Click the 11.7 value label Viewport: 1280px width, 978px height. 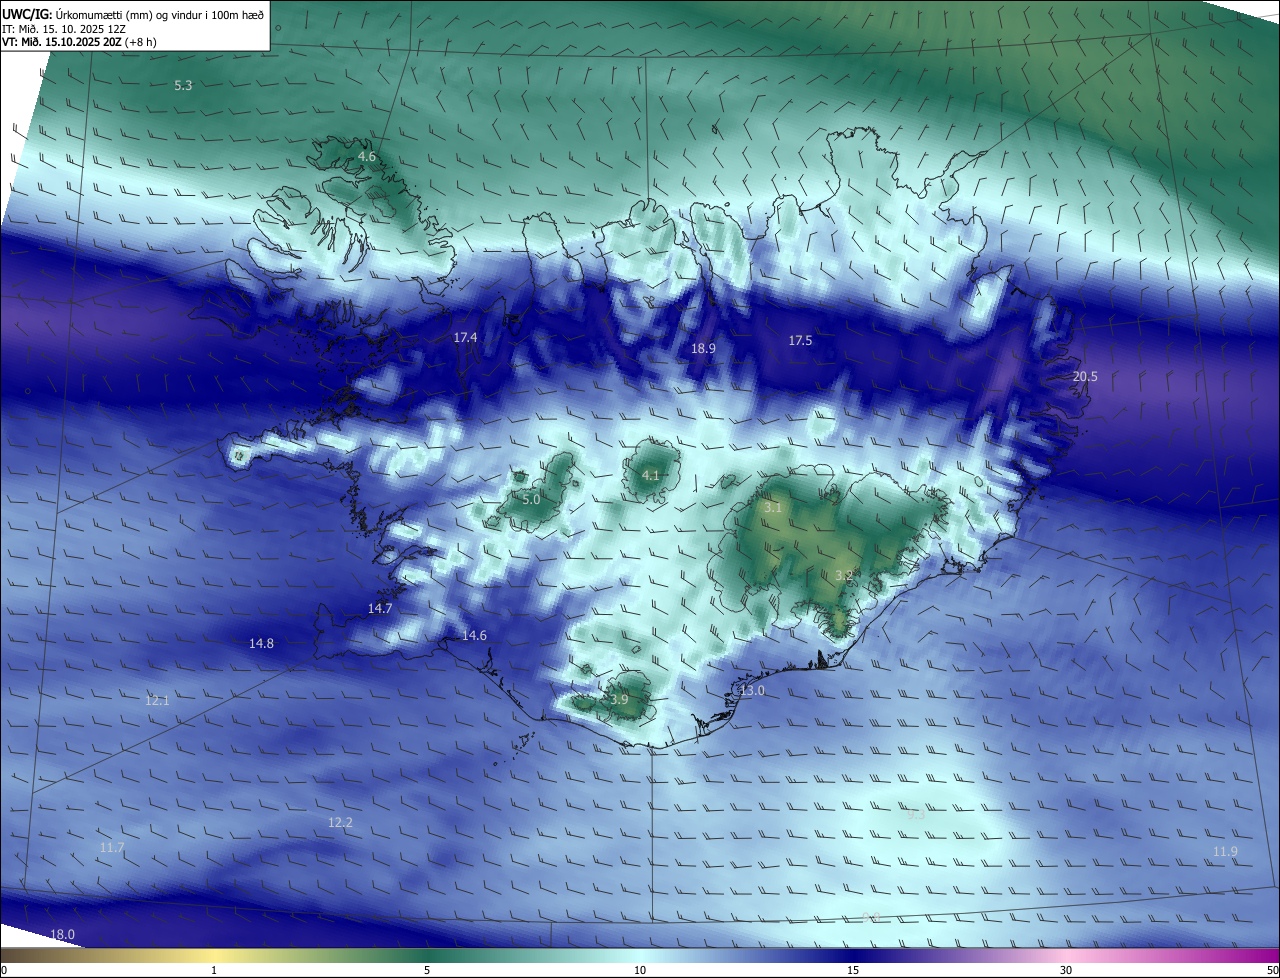tap(112, 848)
